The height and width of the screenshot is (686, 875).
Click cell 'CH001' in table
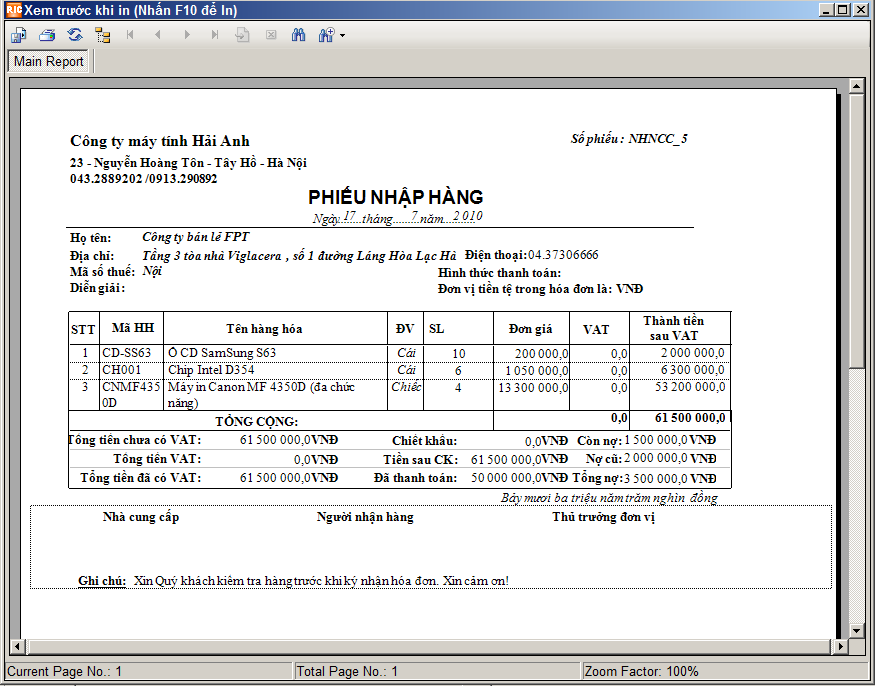pos(122,370)
